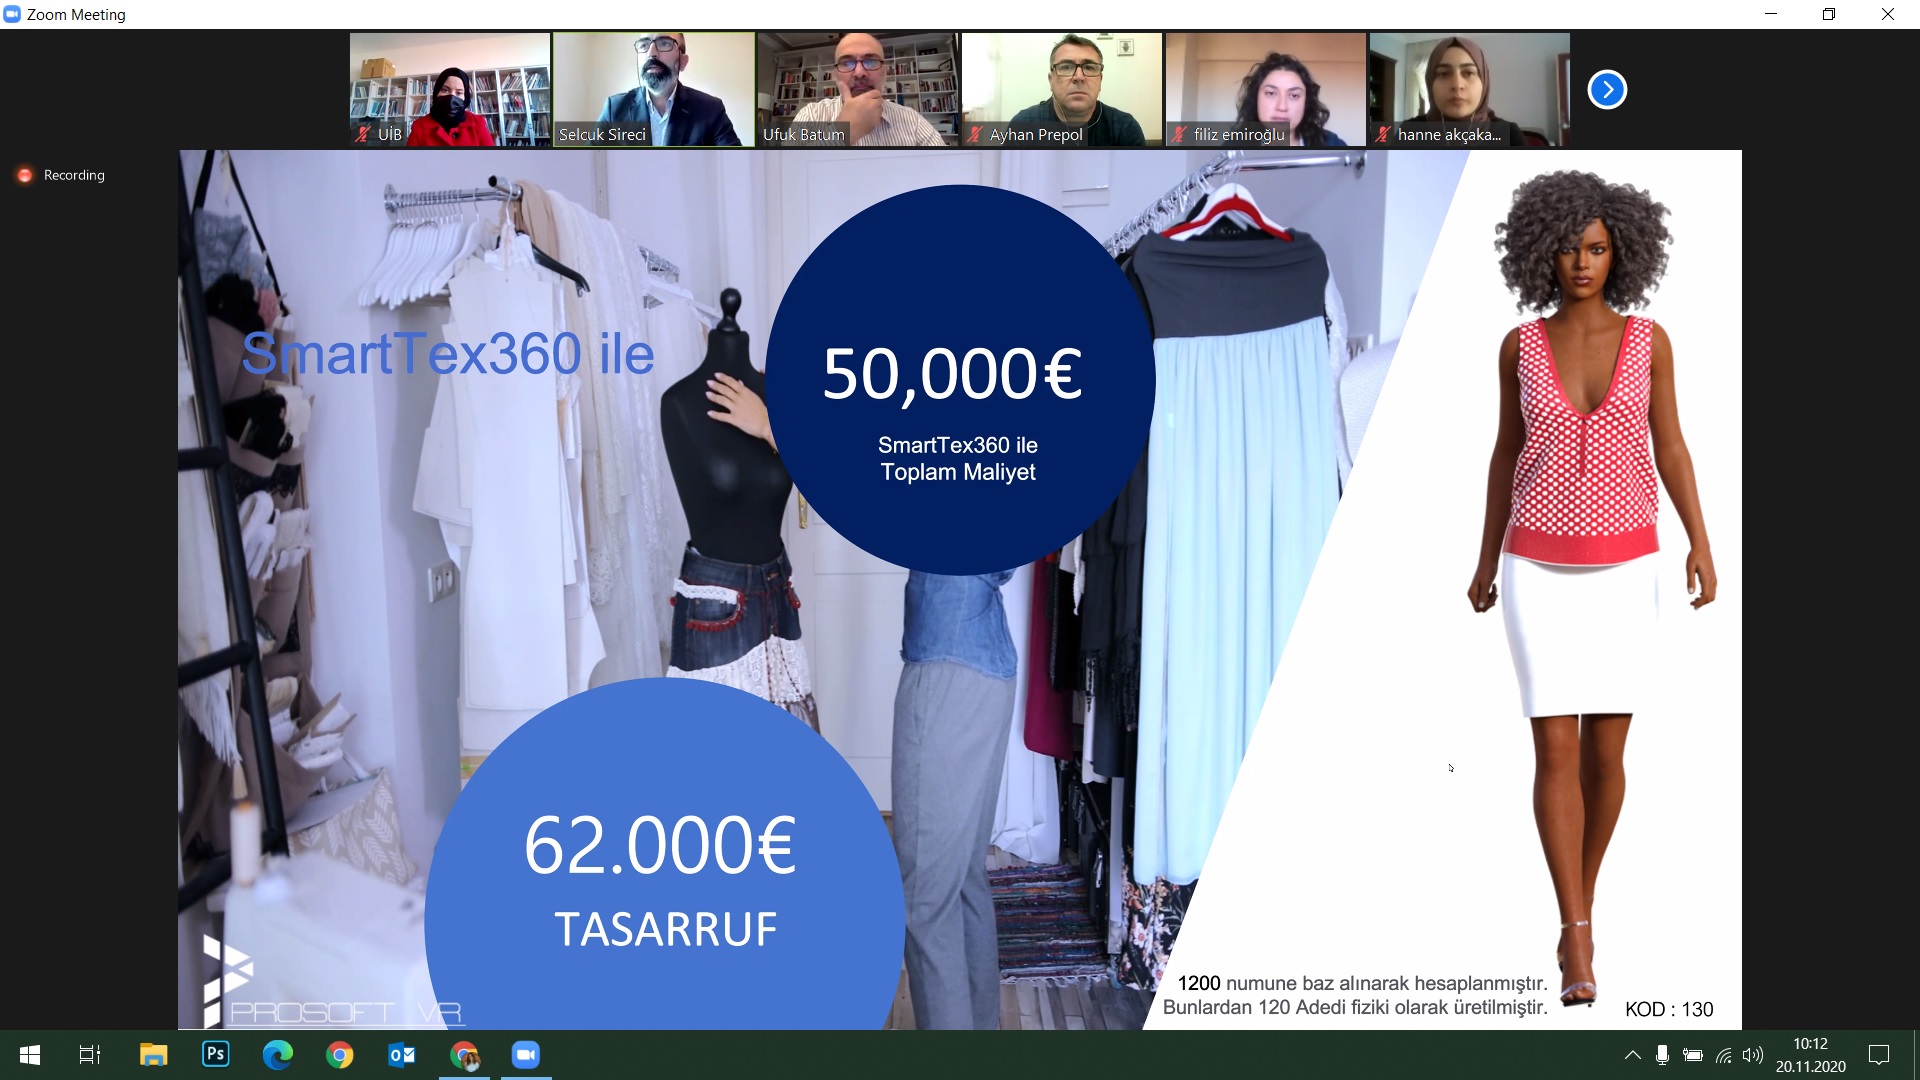This screenshot has height=1080, width=1920.
Task: Select filiz emiroğlu video thumbnail
Action: [1266, 90]
